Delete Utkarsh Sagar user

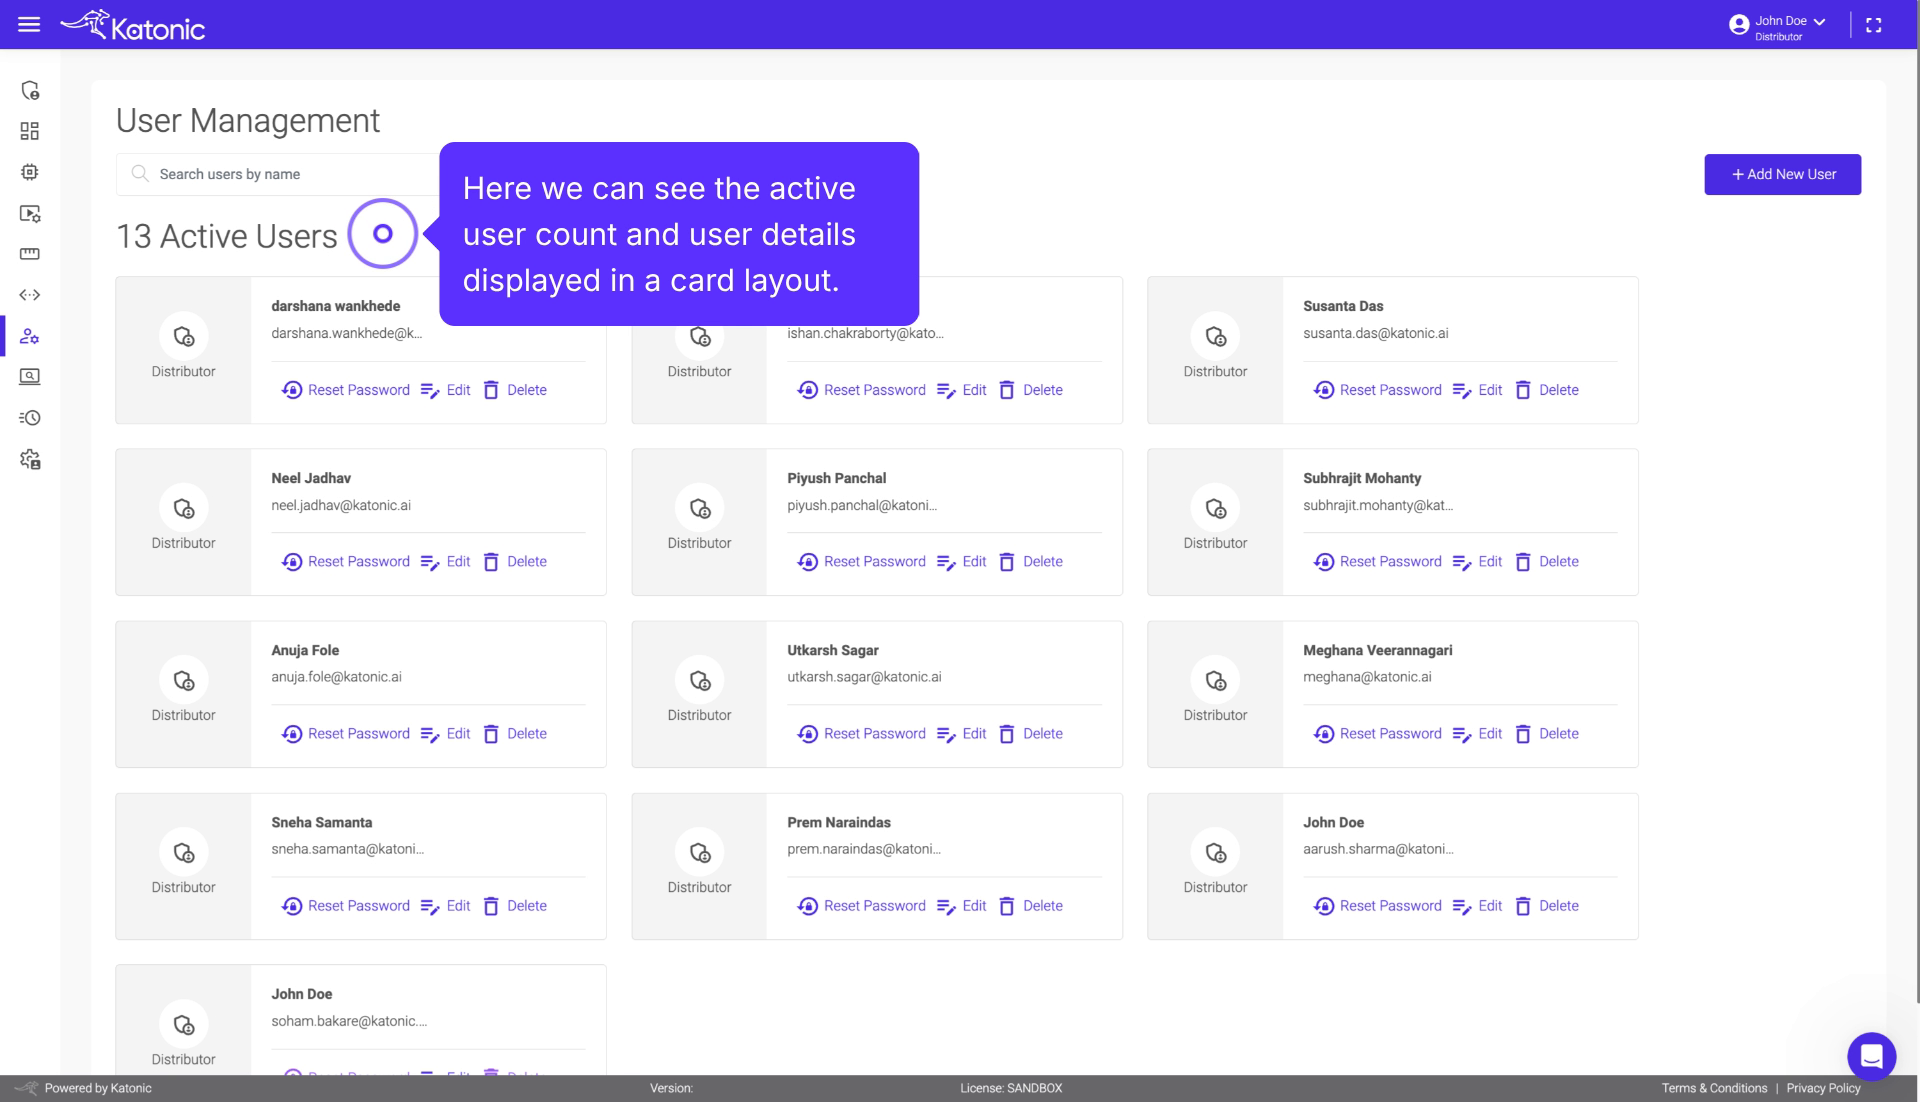[x=1031, y=734]
